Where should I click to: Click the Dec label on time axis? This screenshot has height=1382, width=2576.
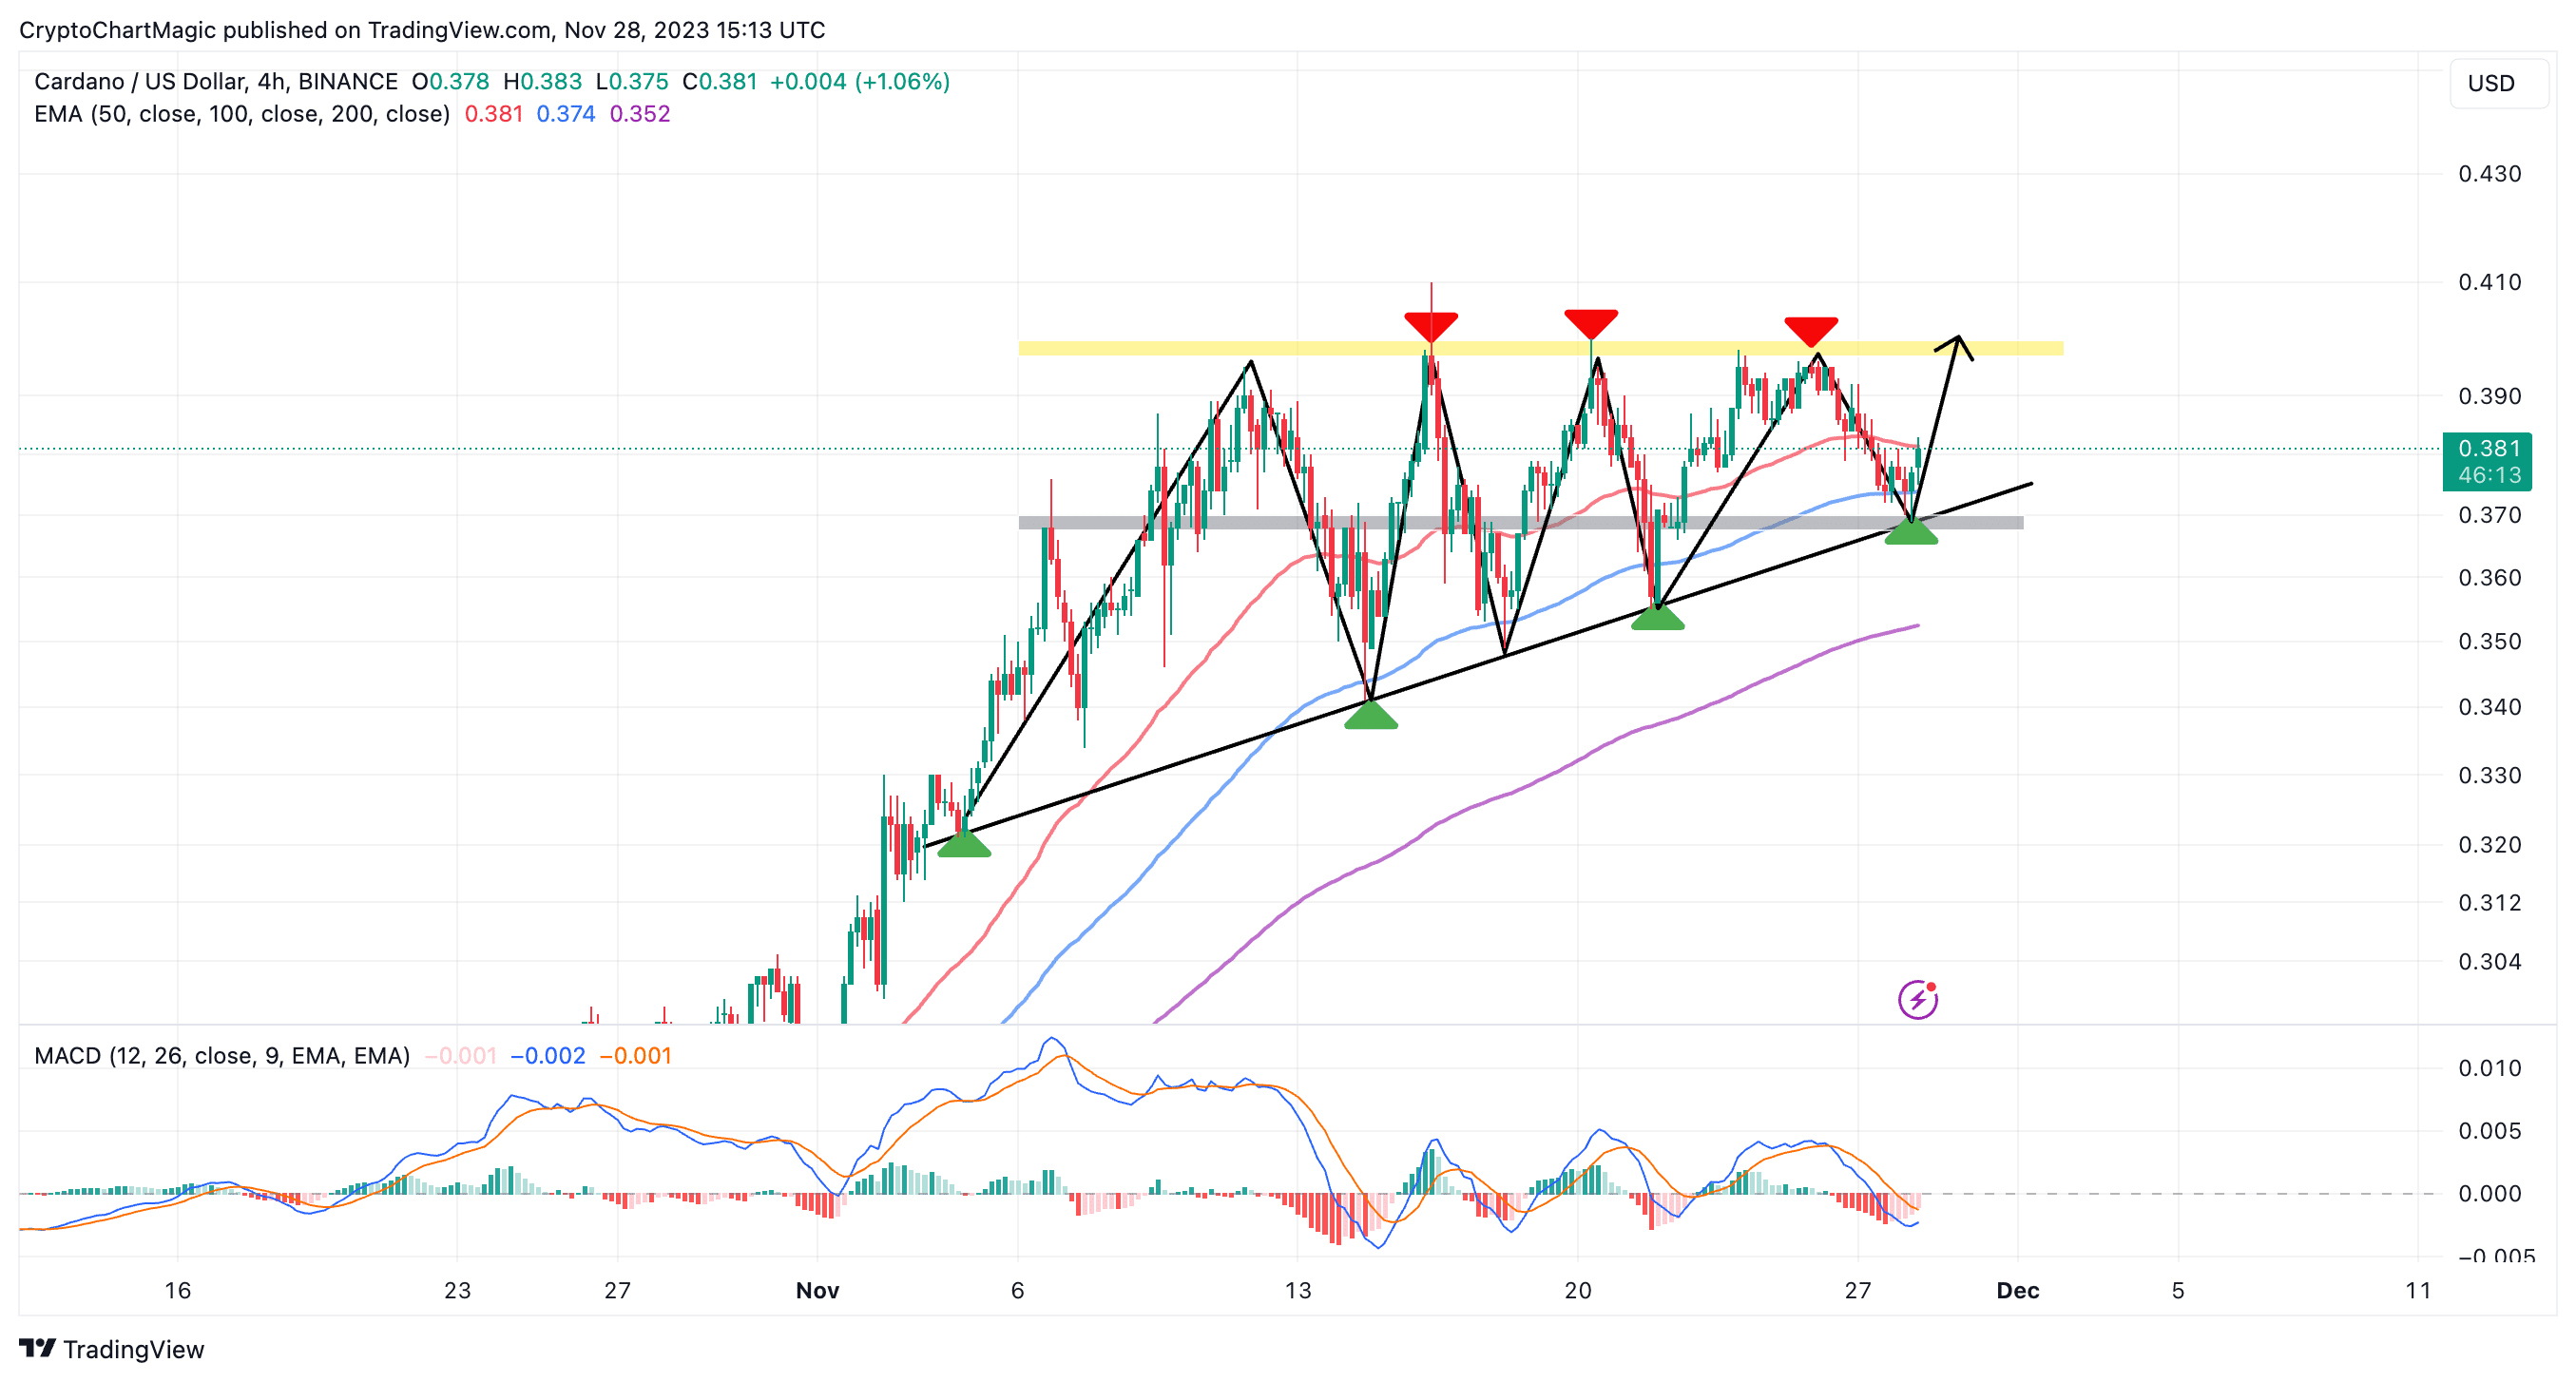(x=2018, y=1291)
